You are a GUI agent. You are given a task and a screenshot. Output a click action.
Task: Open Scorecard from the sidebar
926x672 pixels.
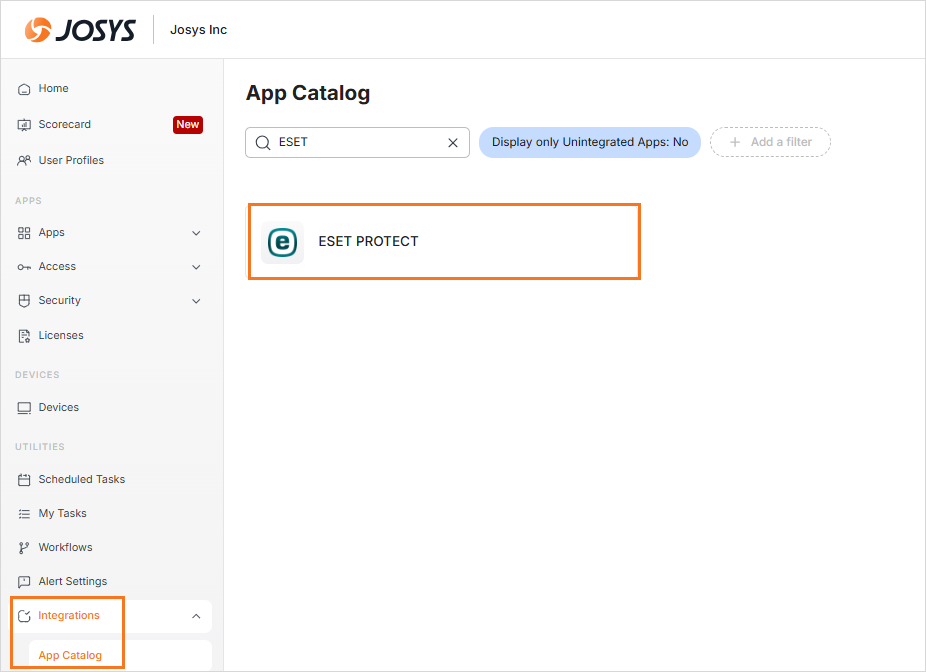click(65, 125)
